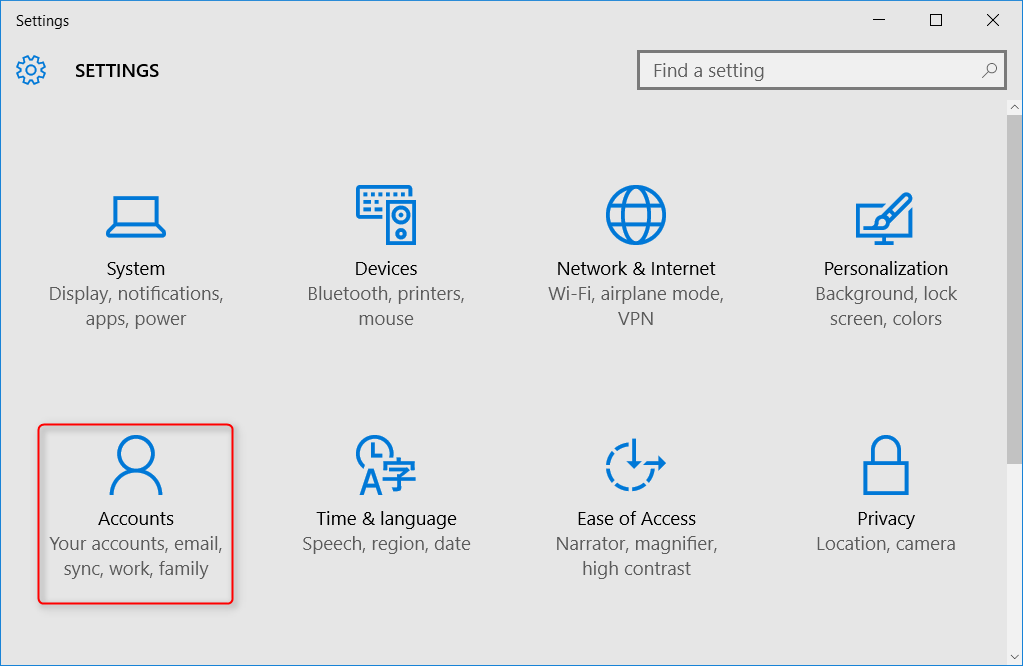The height and width of the screenshot is (666, 1023).
Task: Click the Time & language clock icon
Action: pos(386,465)
